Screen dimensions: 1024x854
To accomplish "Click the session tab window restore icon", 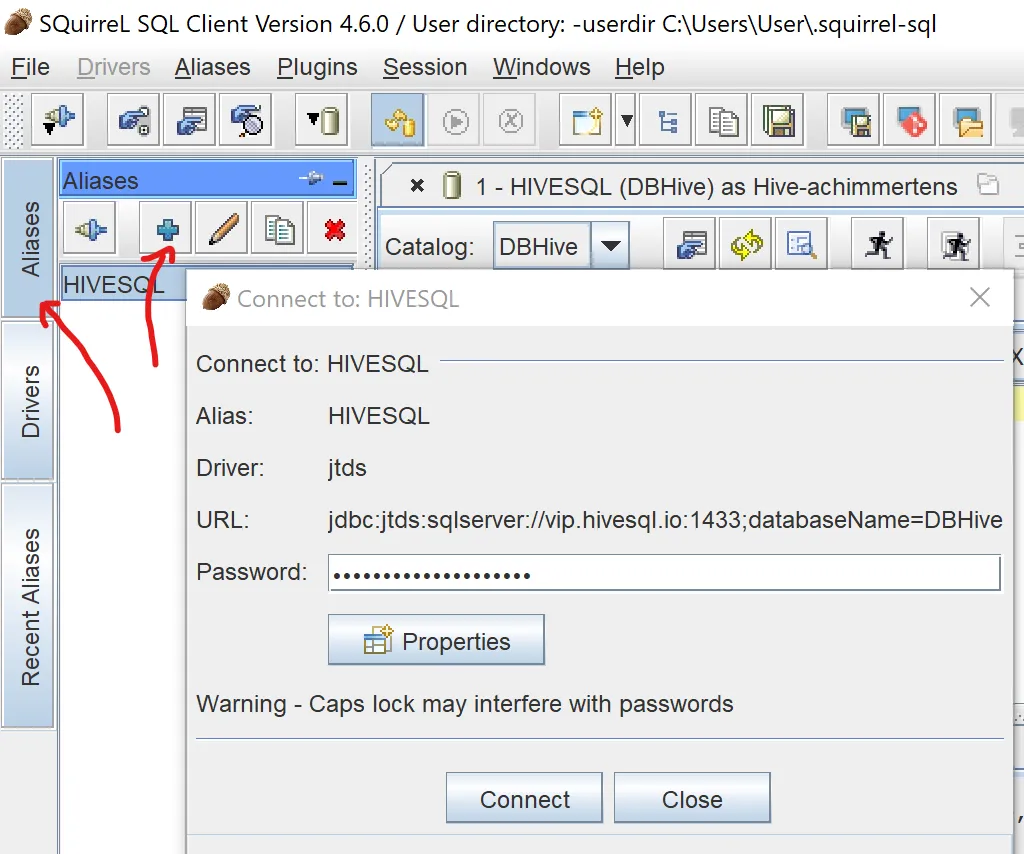I will coord(988,183).
